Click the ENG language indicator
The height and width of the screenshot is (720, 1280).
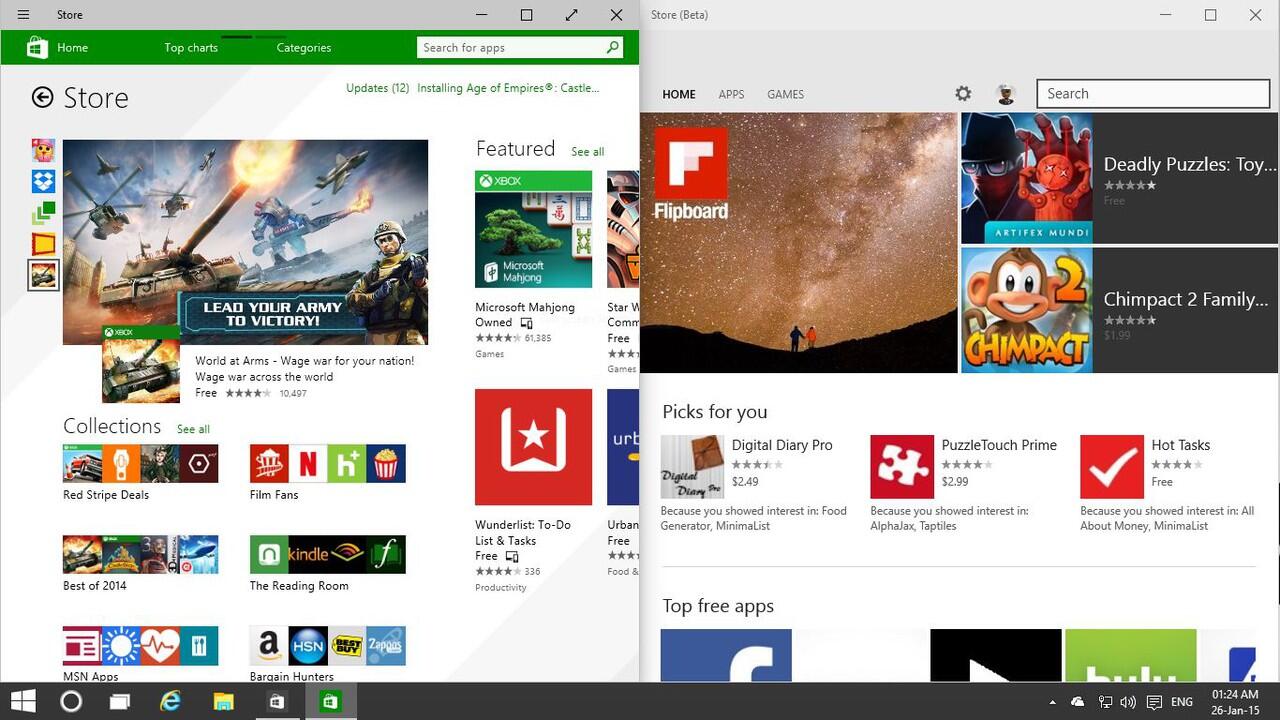[1182, 702]
